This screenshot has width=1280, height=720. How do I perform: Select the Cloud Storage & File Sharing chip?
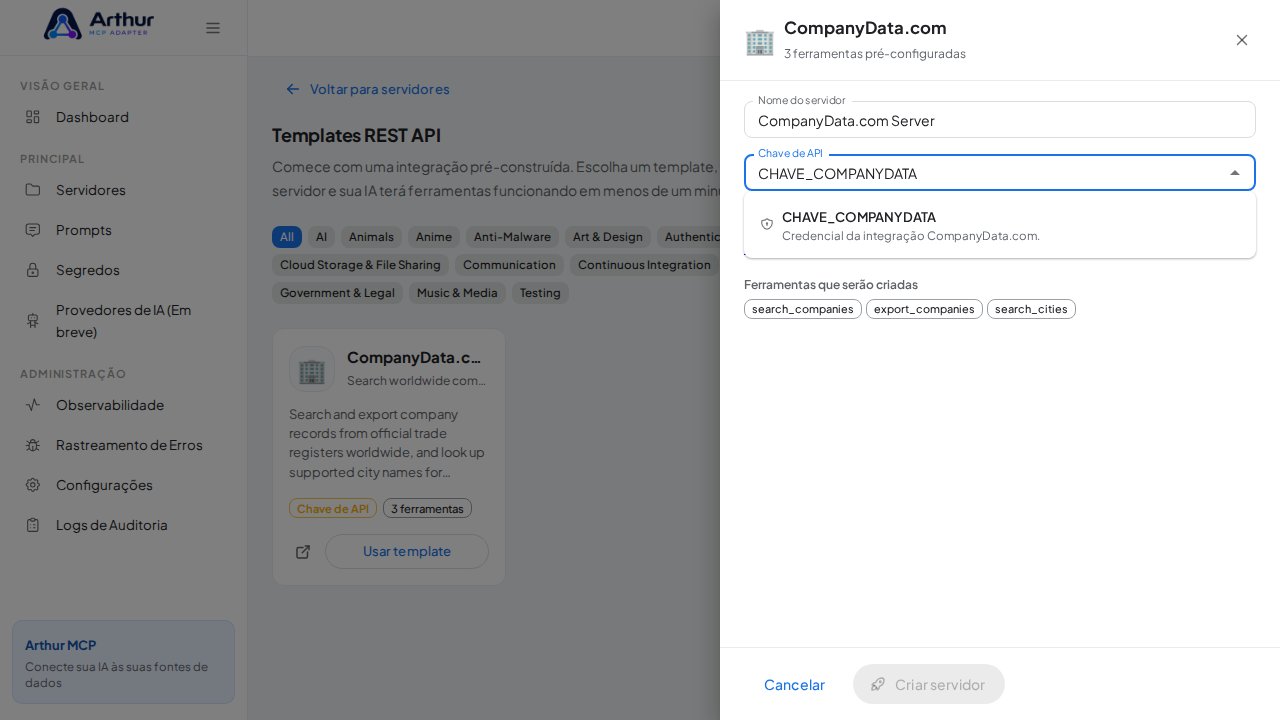pyautogui.click(x=360, y=265)
